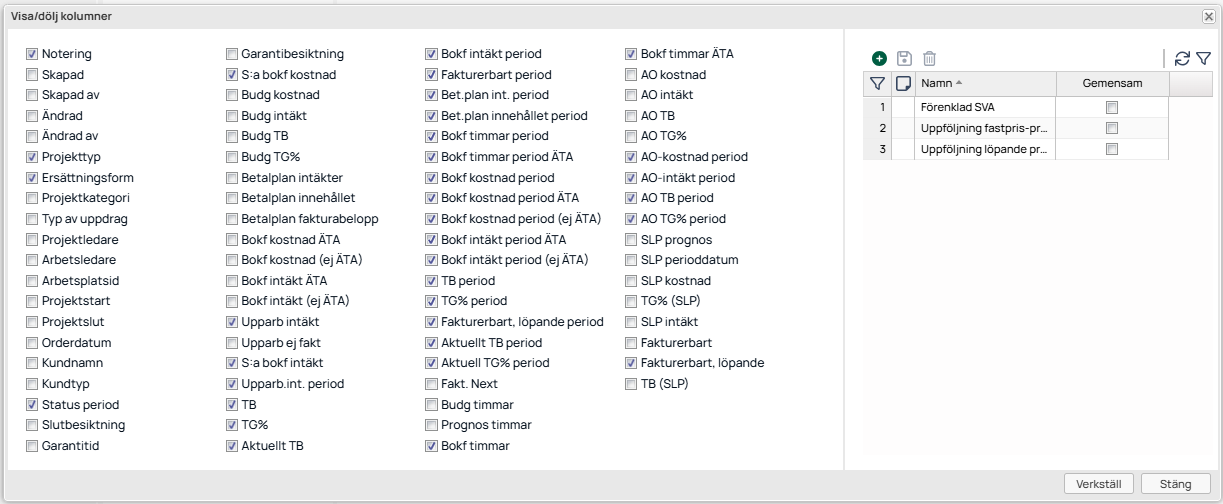
Task: Sort by the Namn column header
Action: (985, 84)
